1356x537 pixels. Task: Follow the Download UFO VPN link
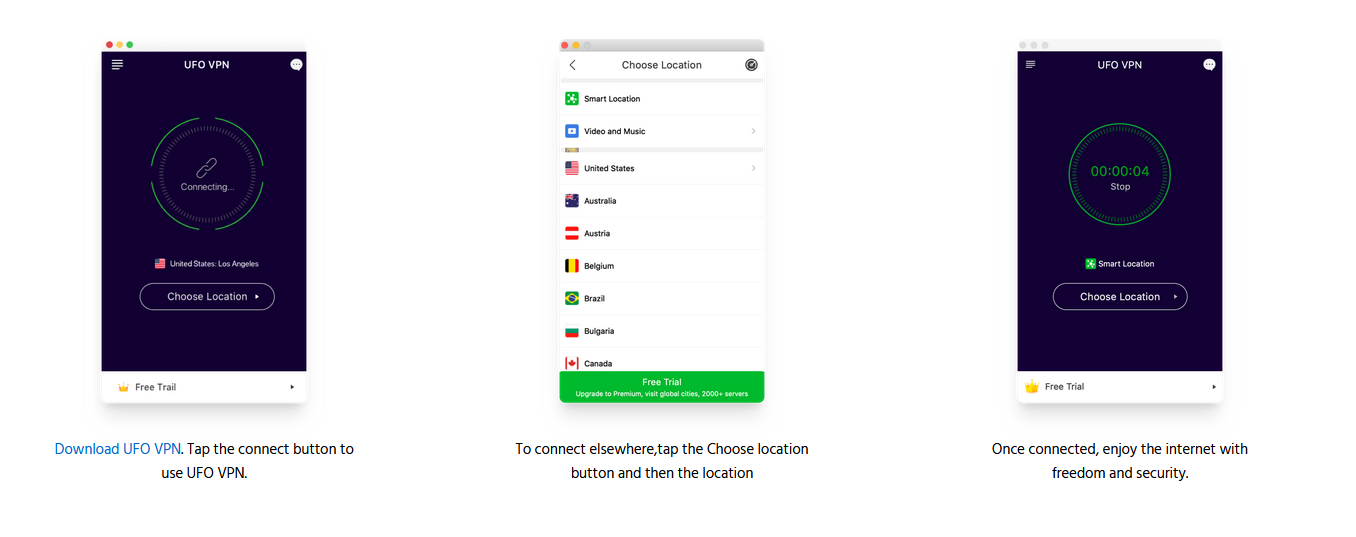[x=118, y=449]
